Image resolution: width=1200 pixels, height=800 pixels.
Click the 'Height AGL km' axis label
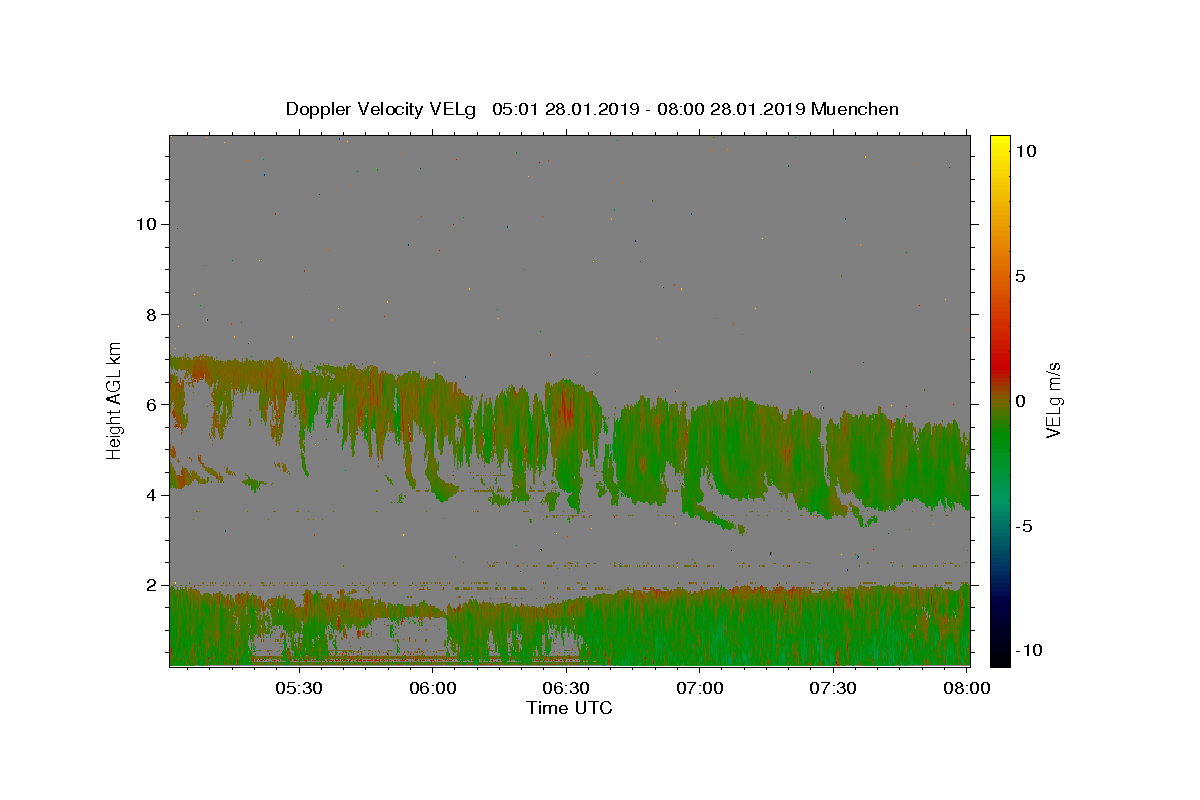[x=115, y=400]
